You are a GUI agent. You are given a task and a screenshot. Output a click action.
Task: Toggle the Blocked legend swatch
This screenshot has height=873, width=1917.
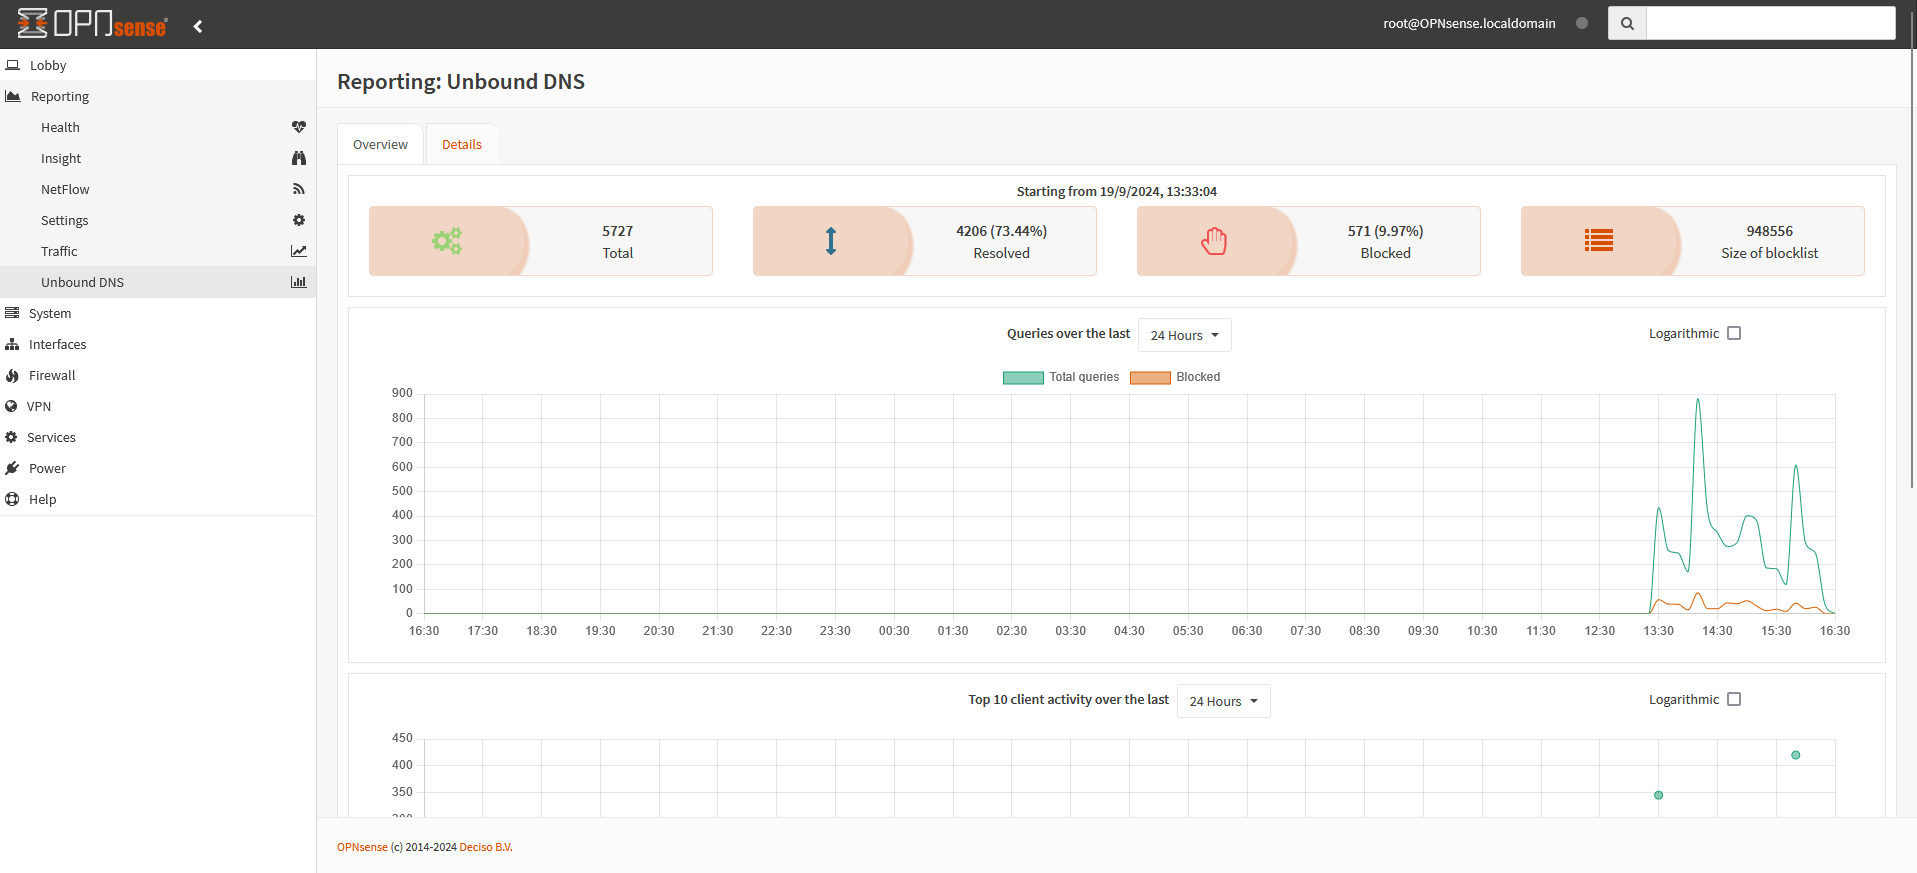click(x=1150, y=377)
